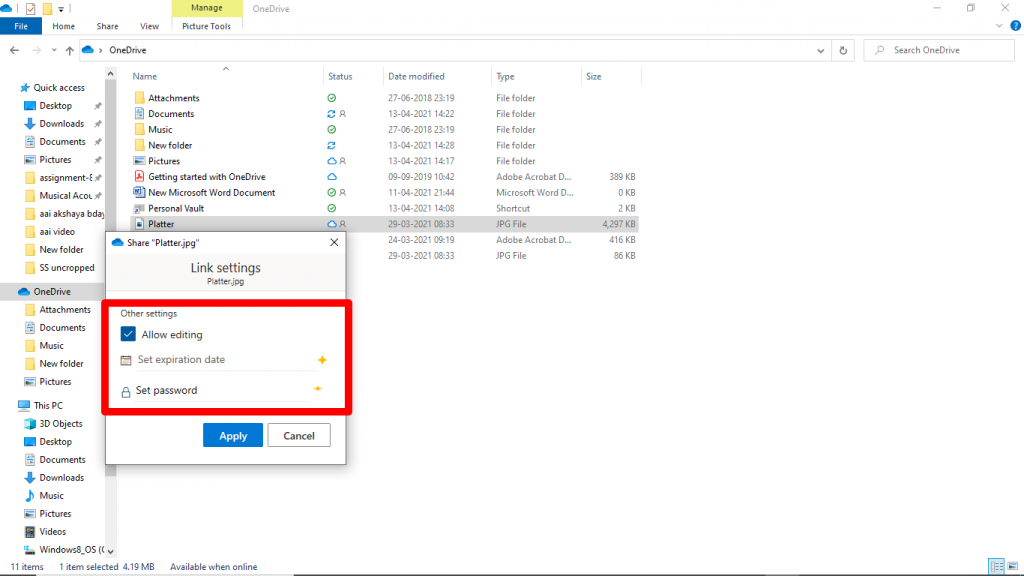Viewport: 1024px width, 576px height.
Task: Click inside the Search OneDrive box
Action: click(938, 50)
